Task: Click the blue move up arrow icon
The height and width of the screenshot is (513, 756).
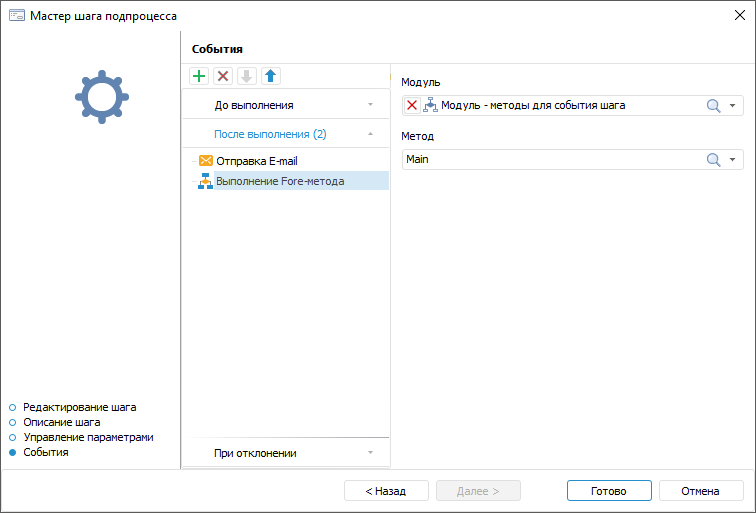Action: pos(270,76)
